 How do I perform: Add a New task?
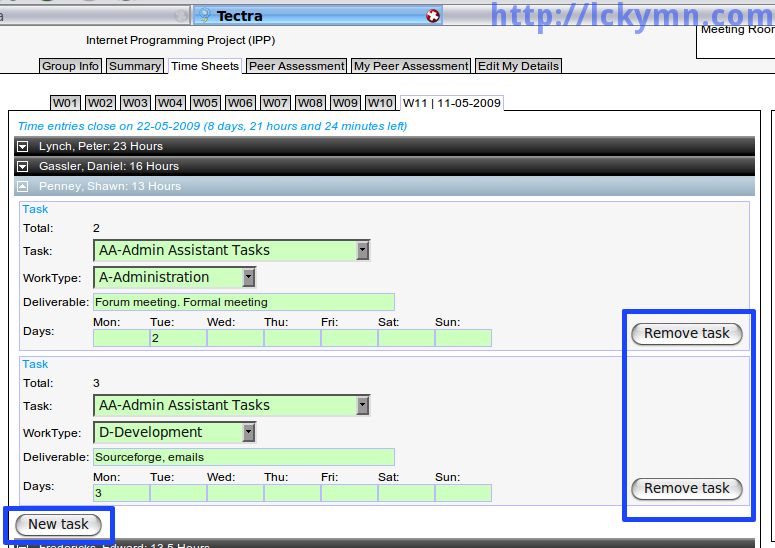tap(58, 524)
